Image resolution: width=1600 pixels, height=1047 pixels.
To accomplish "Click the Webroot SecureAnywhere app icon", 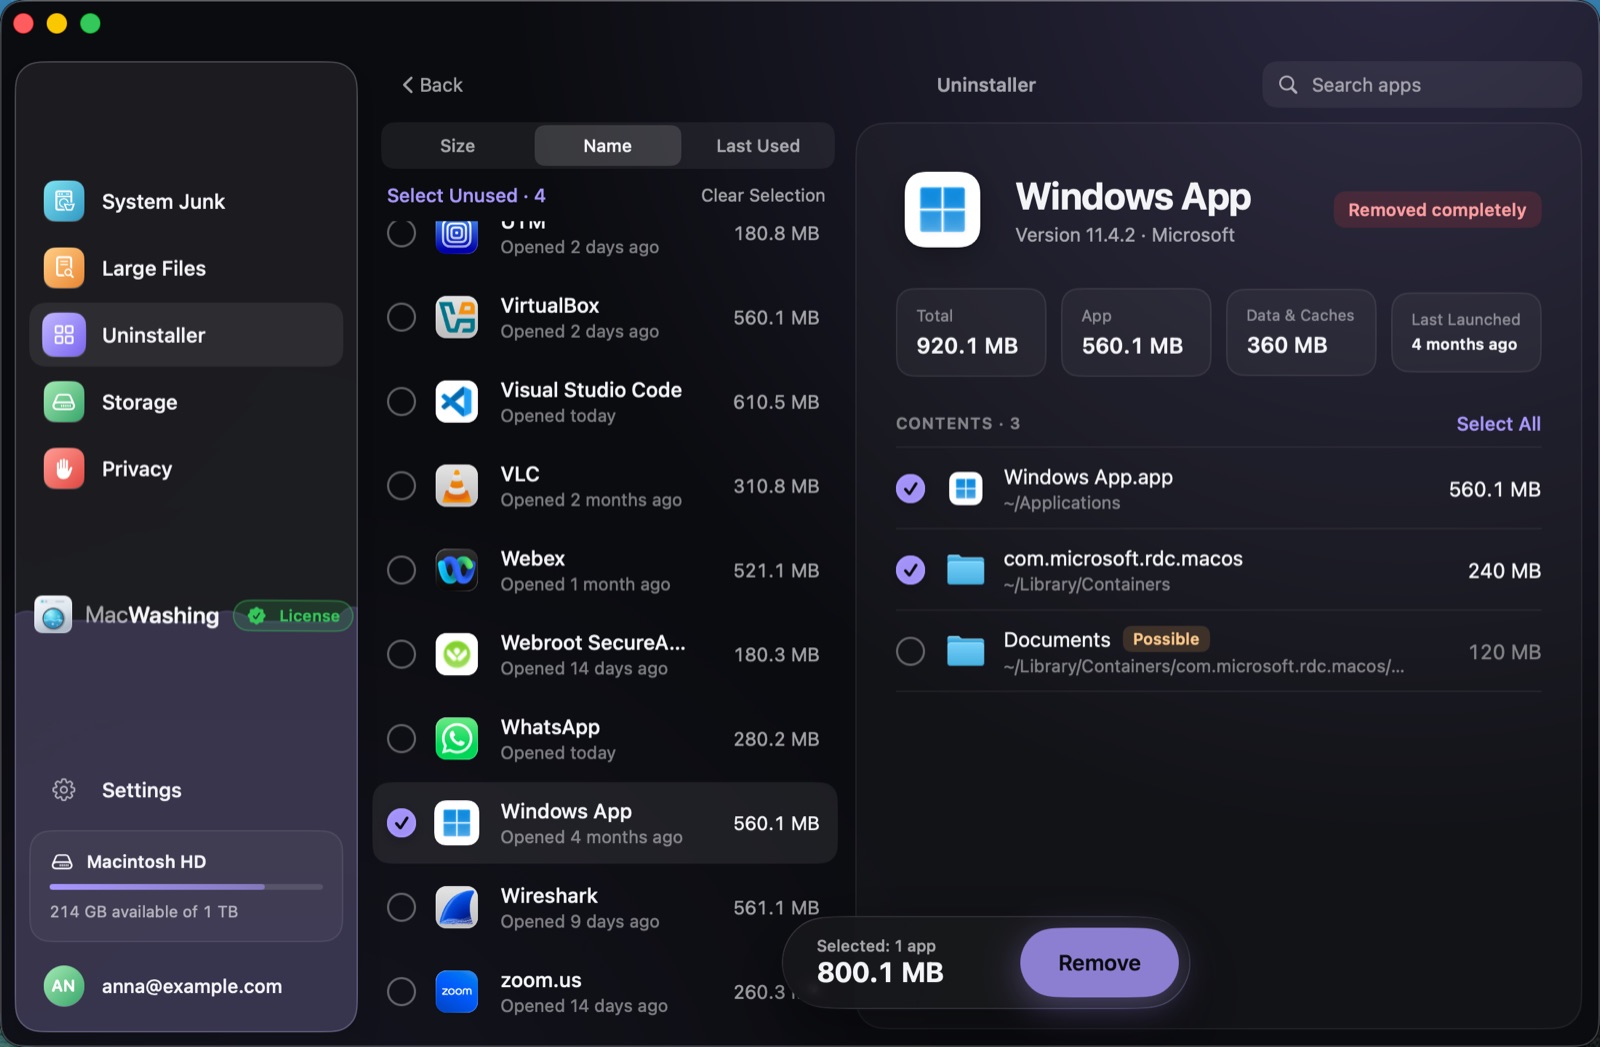I will (457, 654).
